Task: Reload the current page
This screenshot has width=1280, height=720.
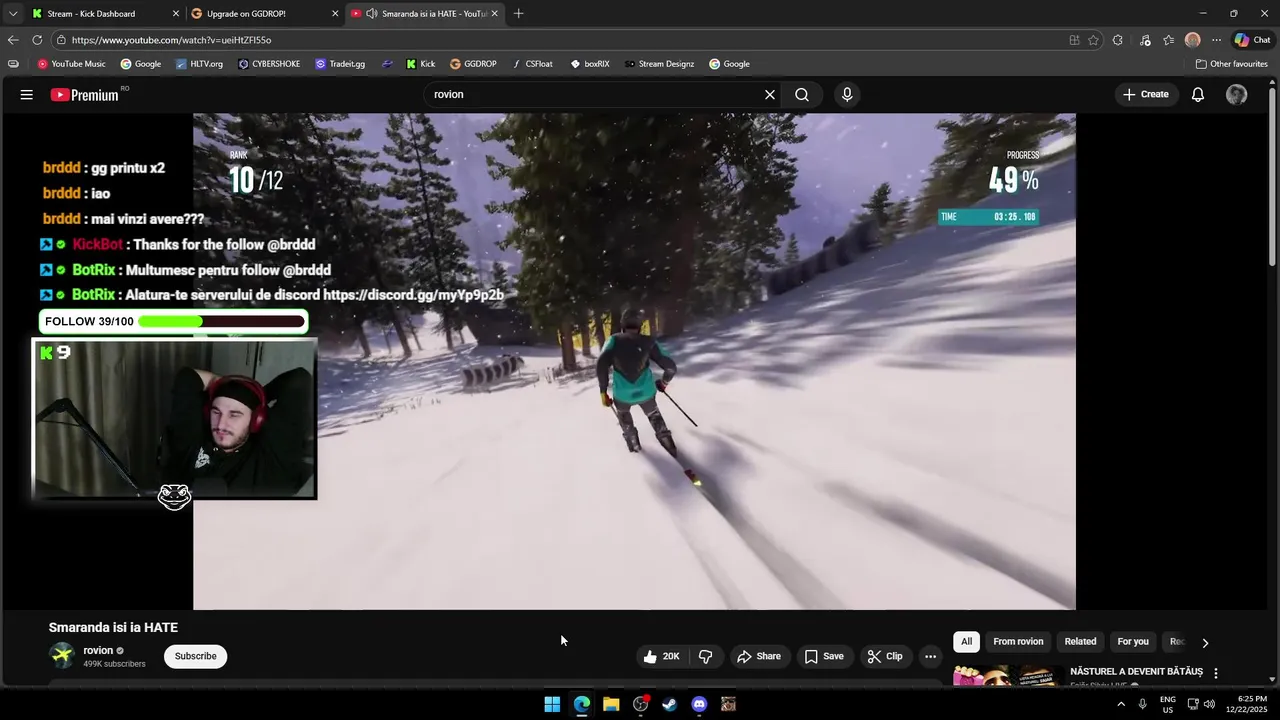Action: (37, 40)
